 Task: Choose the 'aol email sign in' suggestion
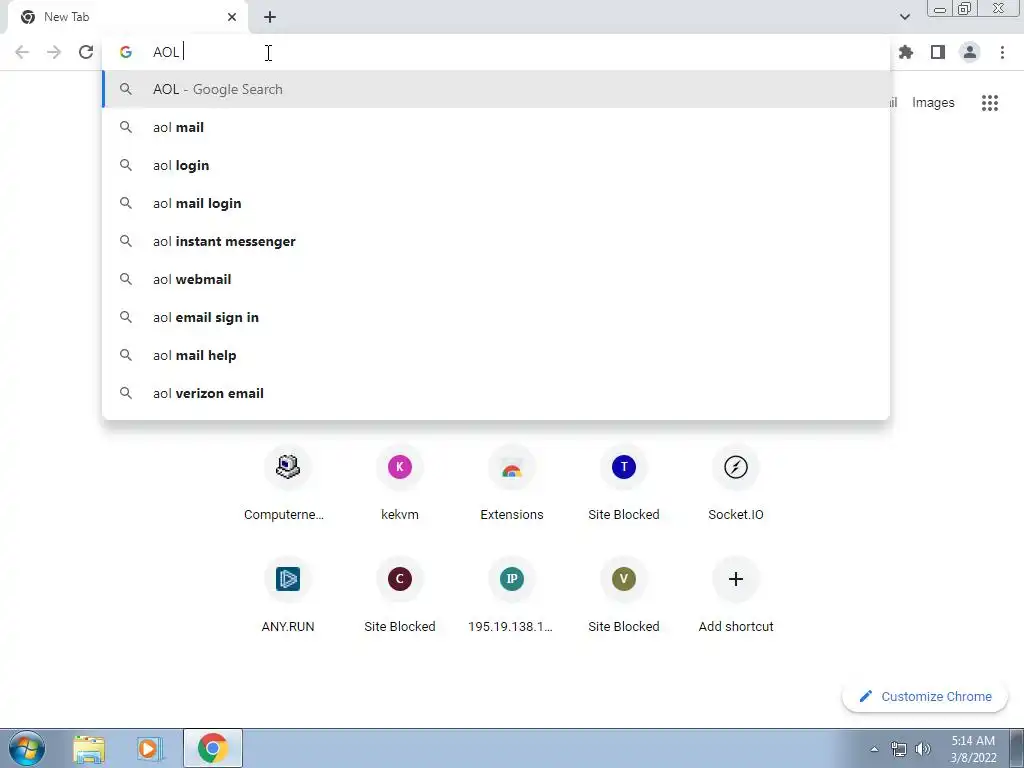click(496, 317)
